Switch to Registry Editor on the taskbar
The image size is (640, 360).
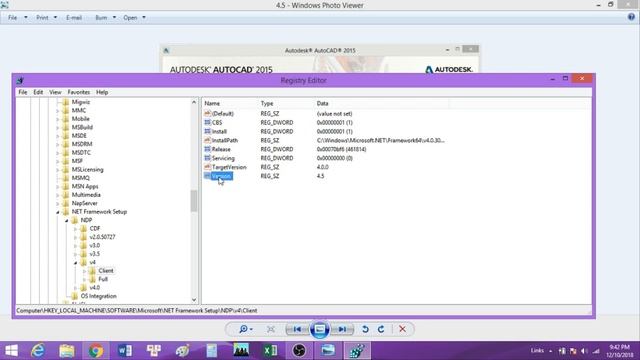357,351
